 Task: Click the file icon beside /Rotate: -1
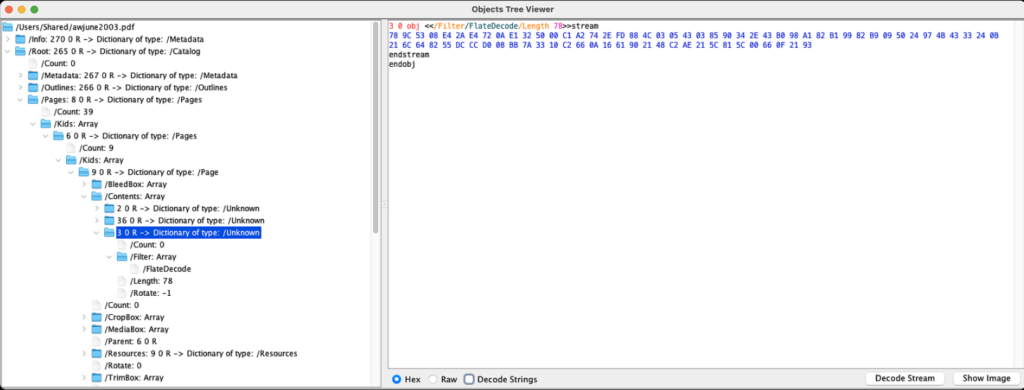click(x=122, y=293)
